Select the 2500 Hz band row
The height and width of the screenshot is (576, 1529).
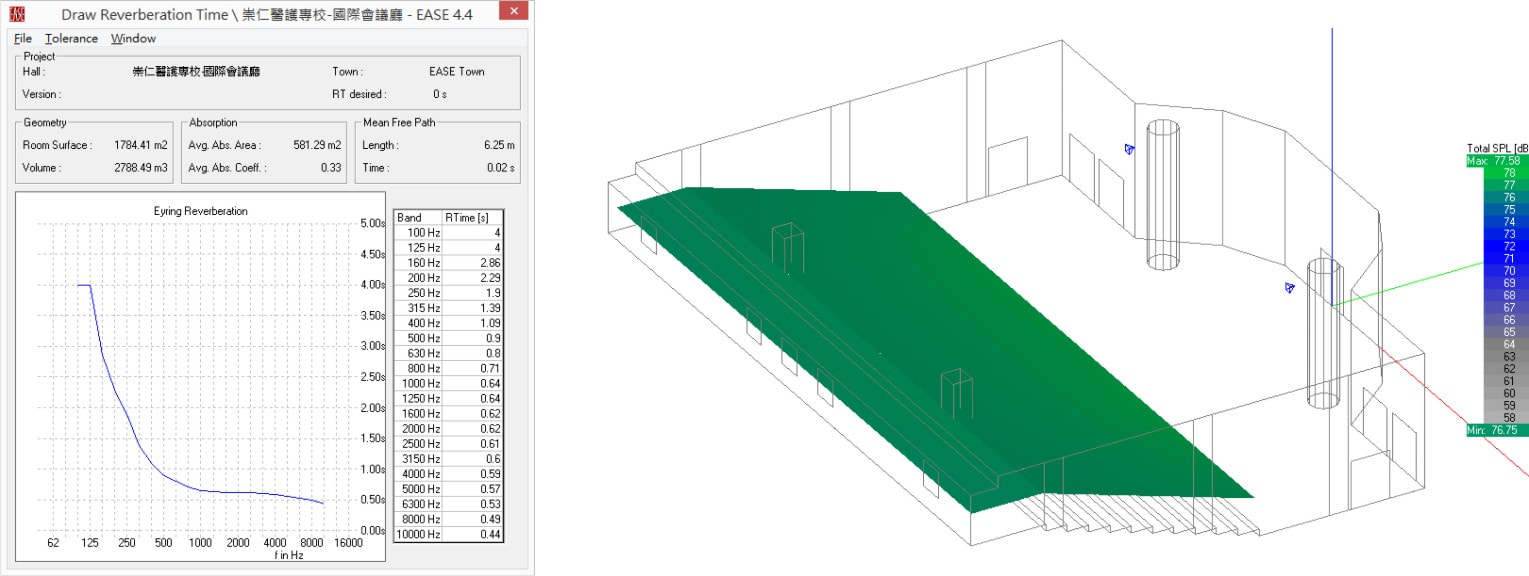point(449,443)
